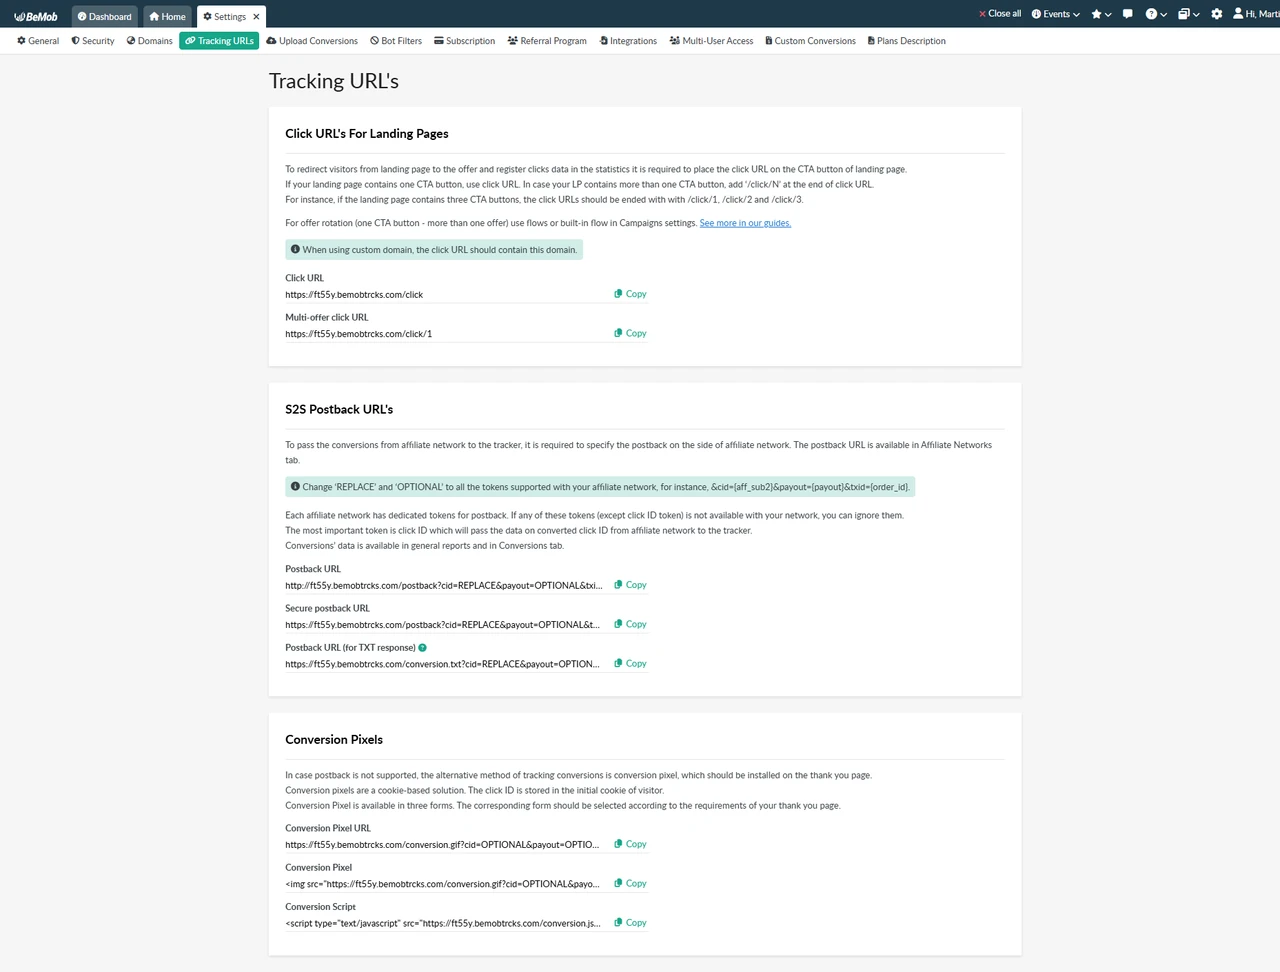Image resolution: width=1280 pixels, height=972 pixels.
Task: Click the BeMob logo
Action: tap(36, 16)
